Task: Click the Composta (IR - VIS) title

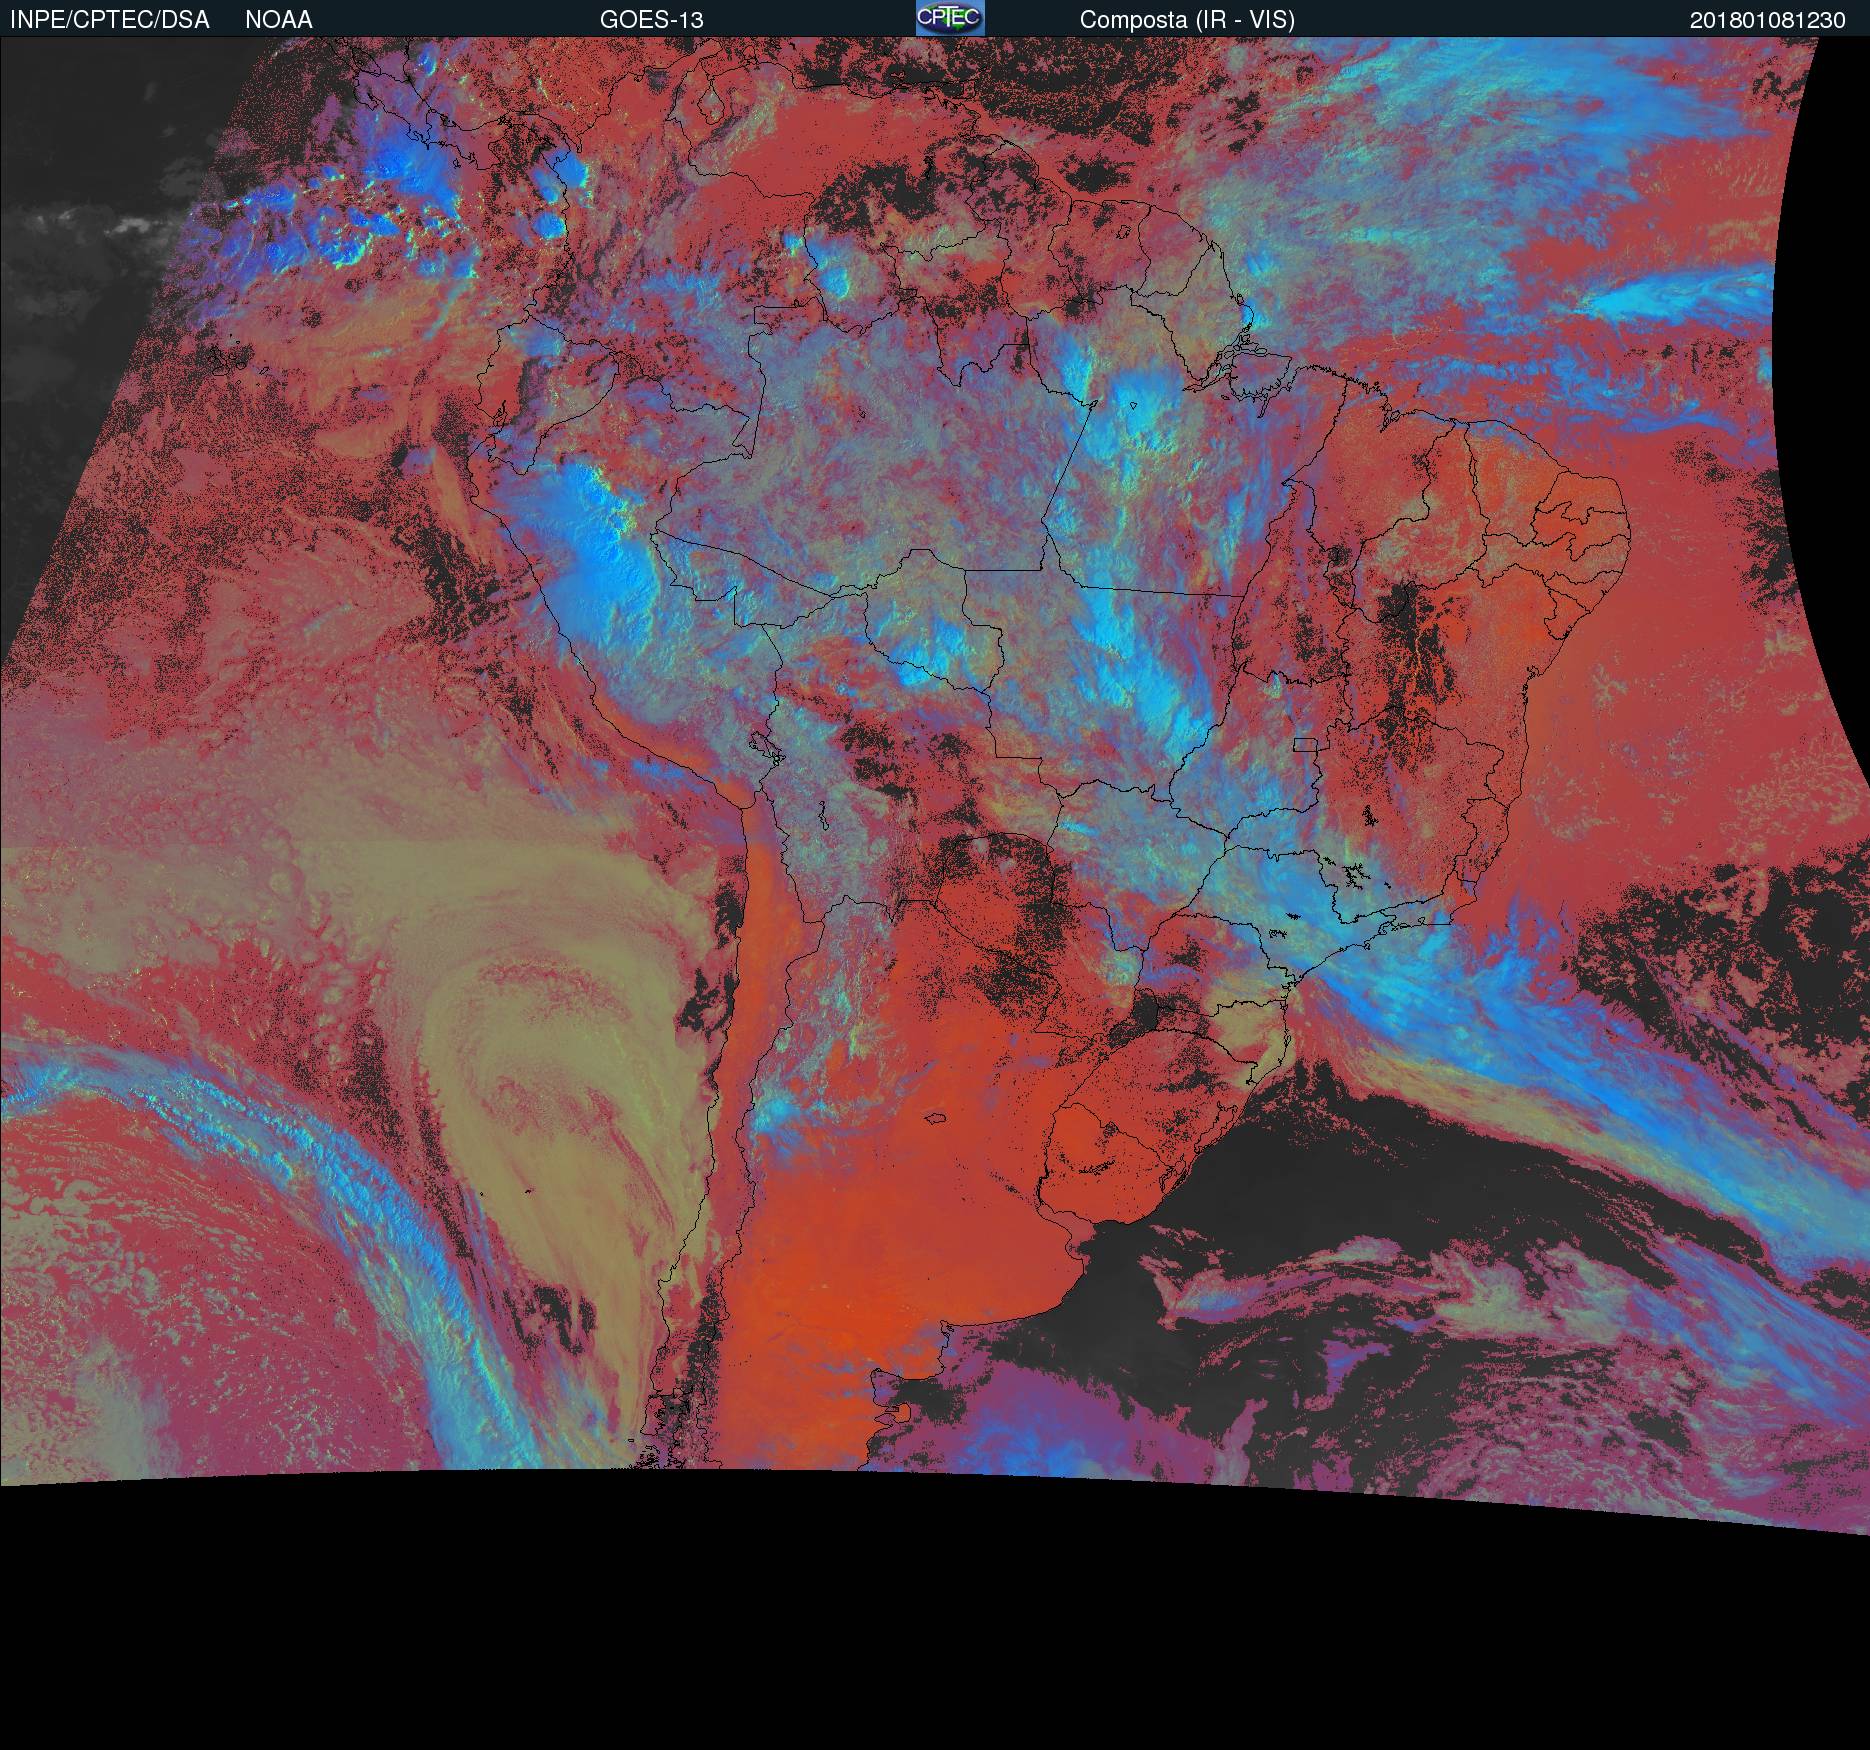Action: pos(1187,20)
